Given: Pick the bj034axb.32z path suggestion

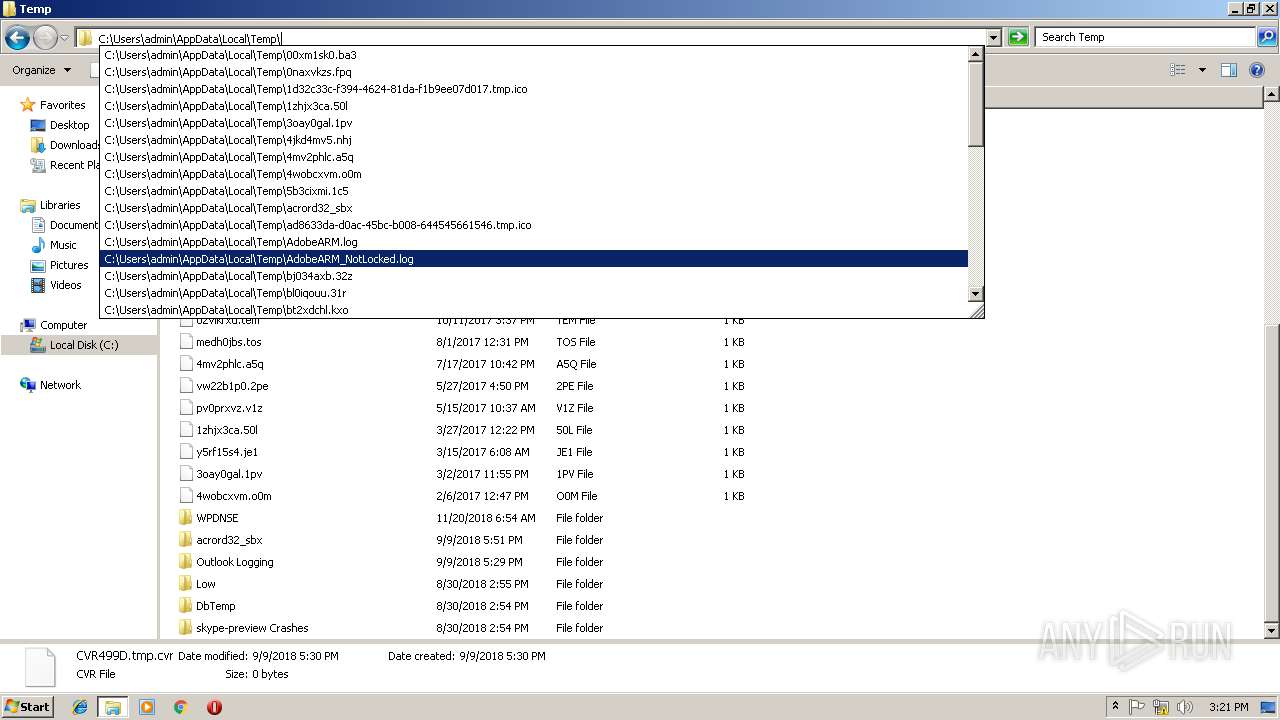Looking at the screenshot, I should 534,276.
